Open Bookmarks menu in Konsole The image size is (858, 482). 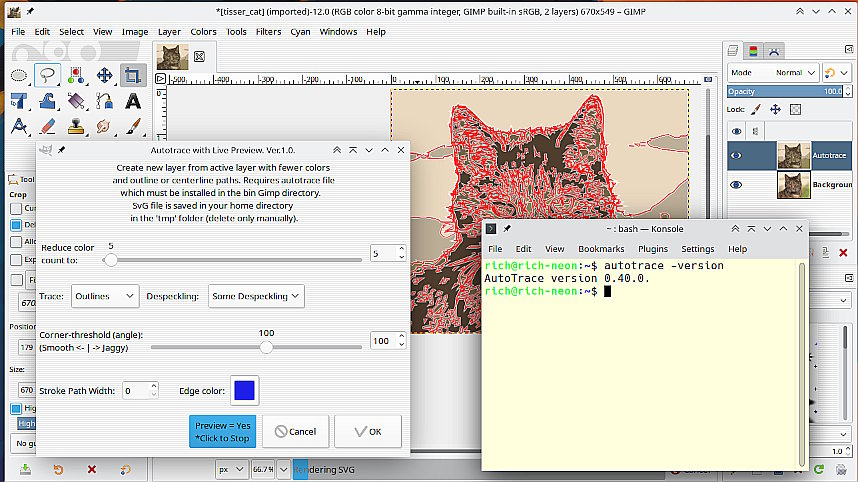click(601, 249)
